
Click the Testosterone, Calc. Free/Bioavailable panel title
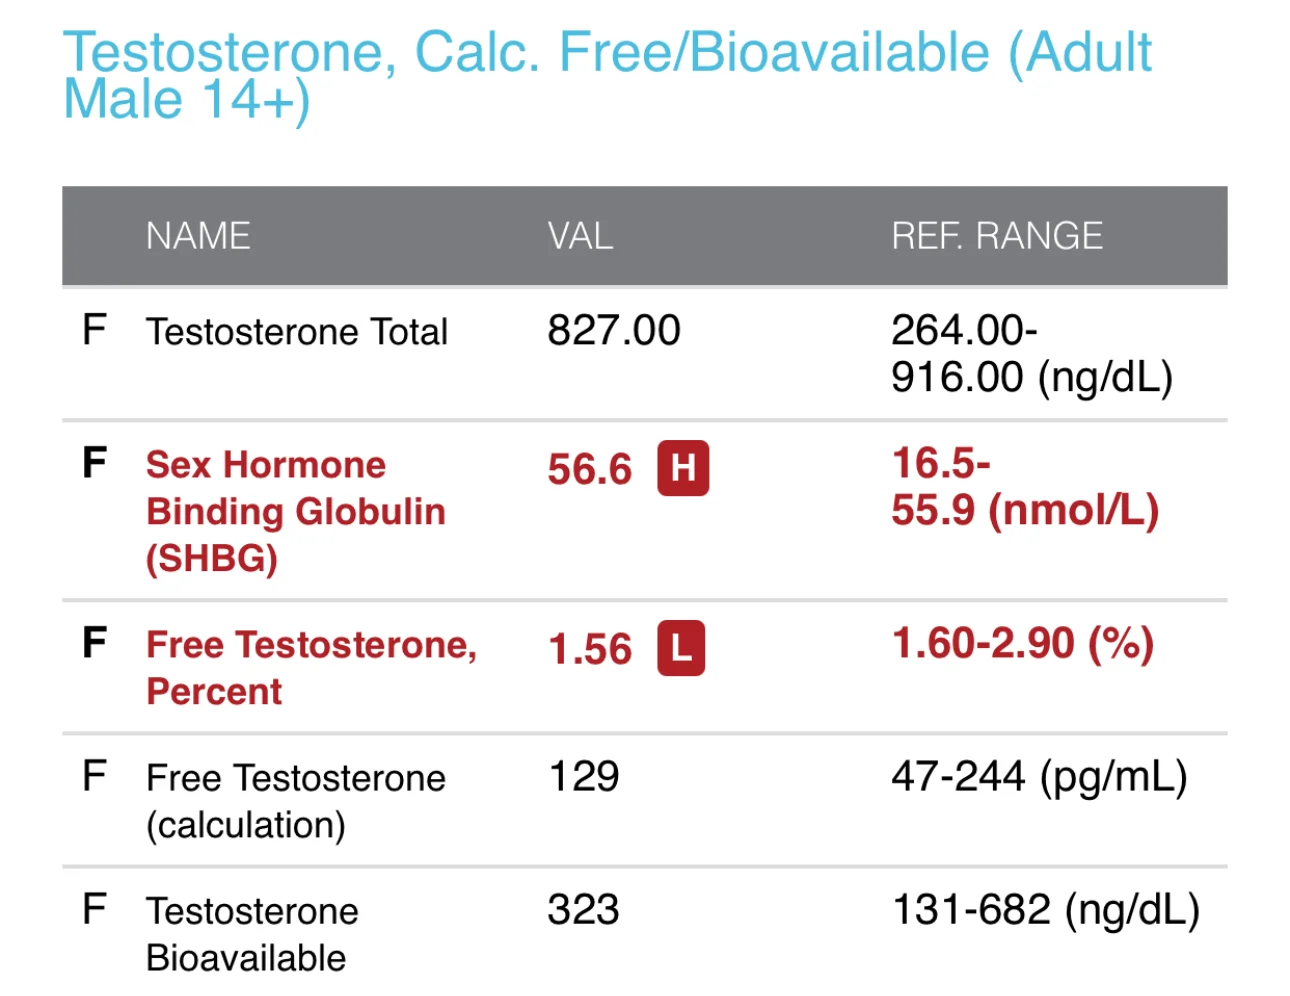[607, 76]
